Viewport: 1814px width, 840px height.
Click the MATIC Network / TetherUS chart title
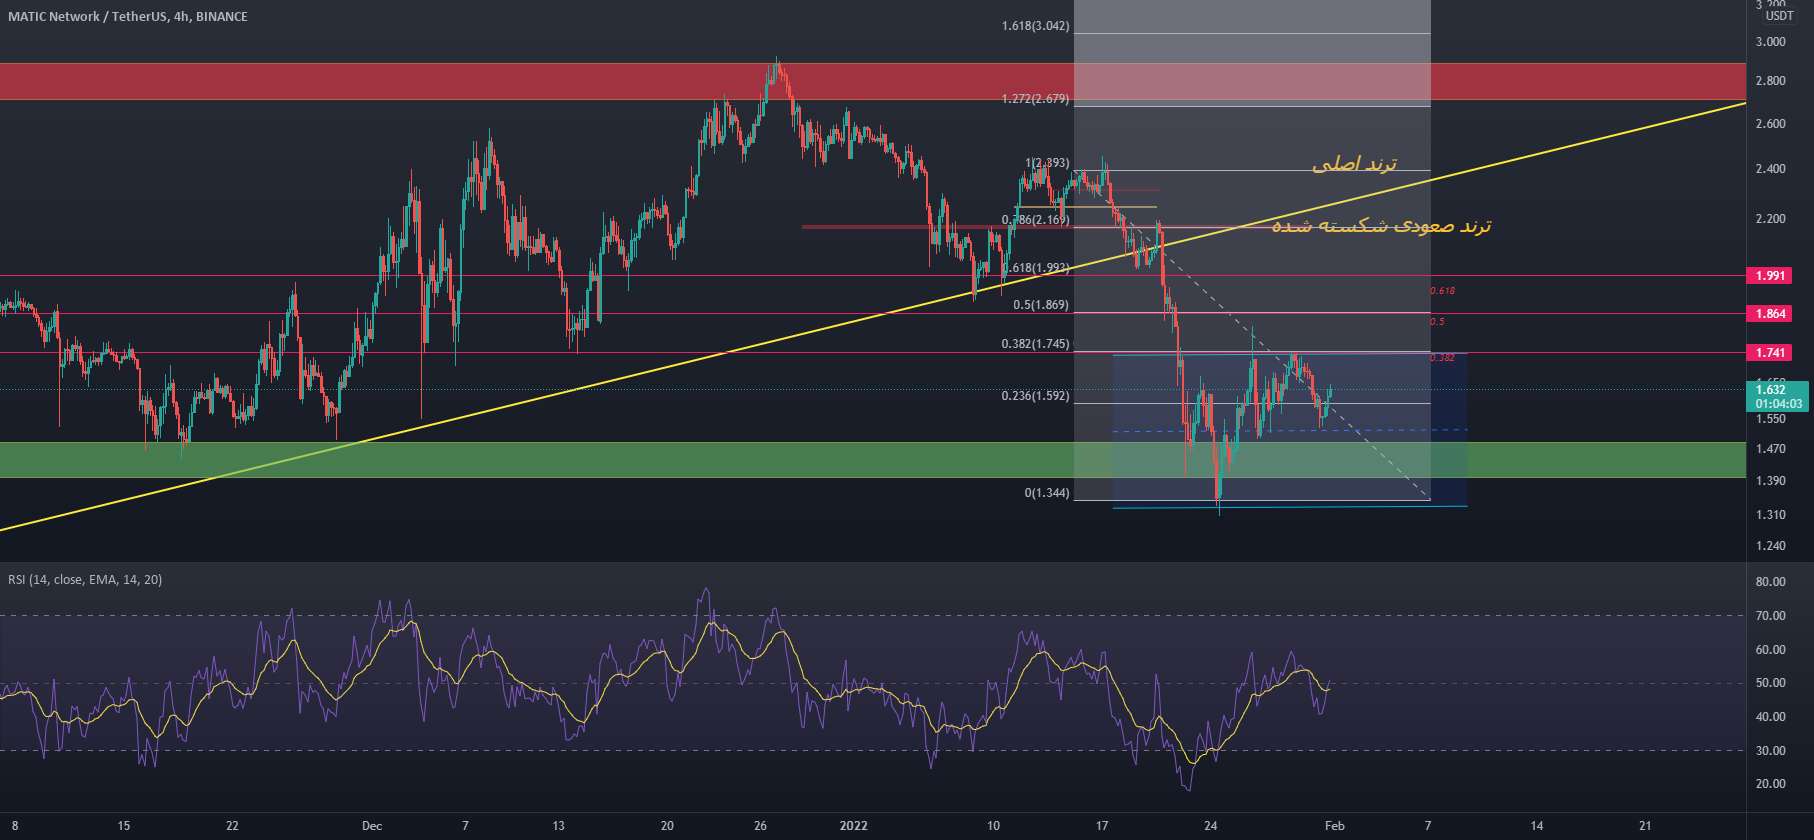(127, 17)
